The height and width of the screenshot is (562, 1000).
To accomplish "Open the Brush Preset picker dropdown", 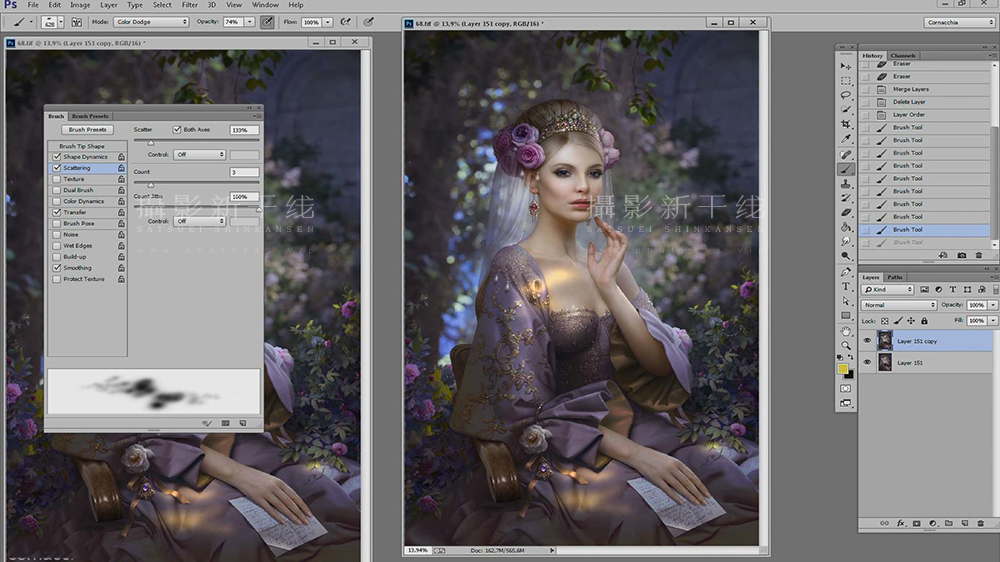I will (x=61, y=22).
